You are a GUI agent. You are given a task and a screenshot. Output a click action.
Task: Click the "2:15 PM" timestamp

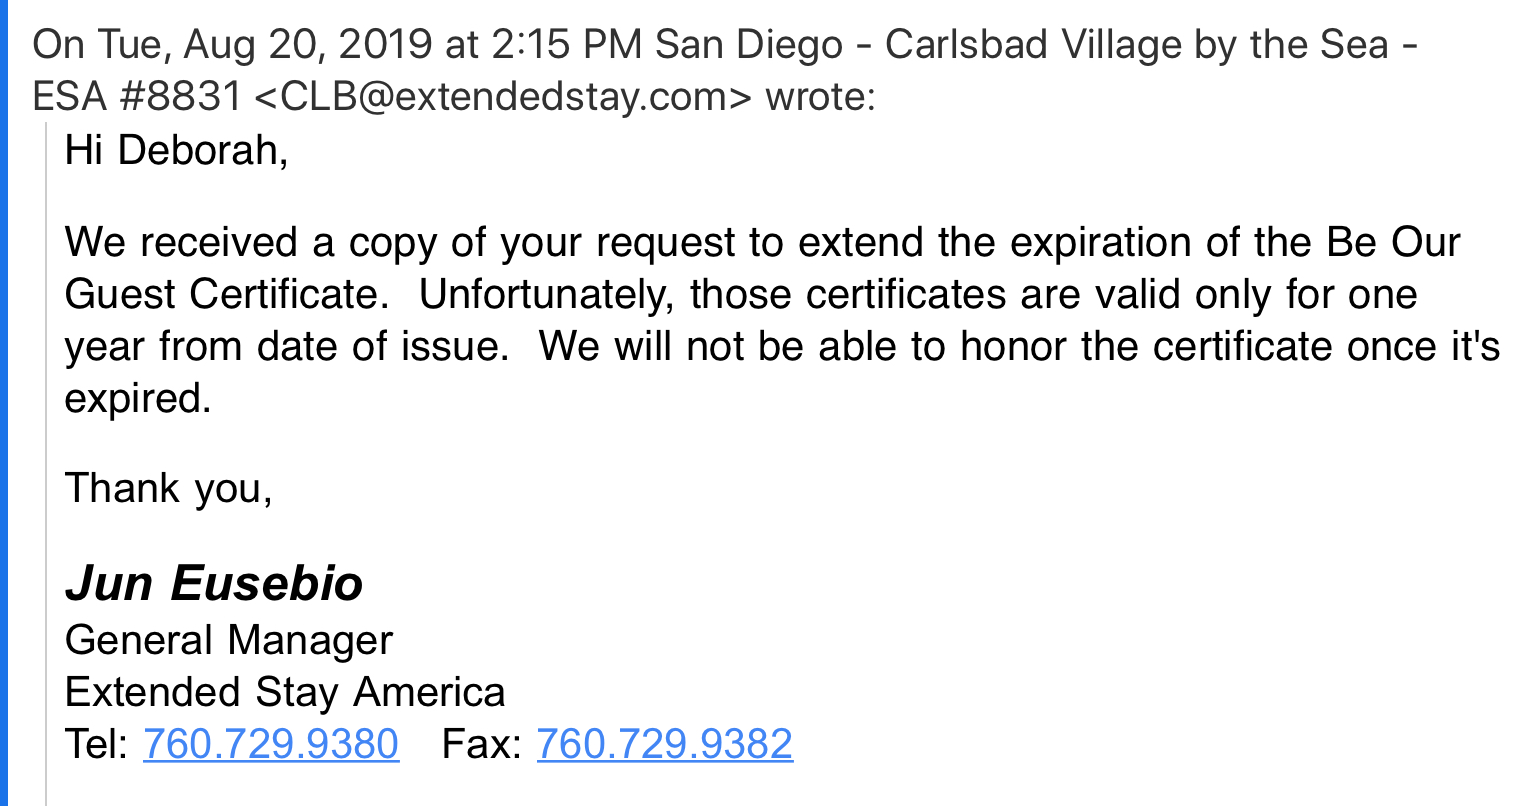(567, 45)
